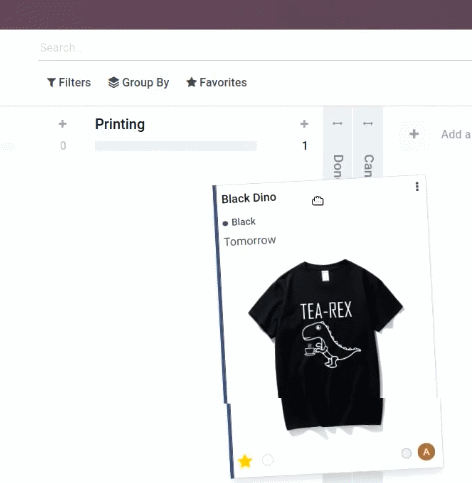The image size is (472, 483).
Task: Unfold the collapsed Cancelled column
Action: [x=368, y=143]
